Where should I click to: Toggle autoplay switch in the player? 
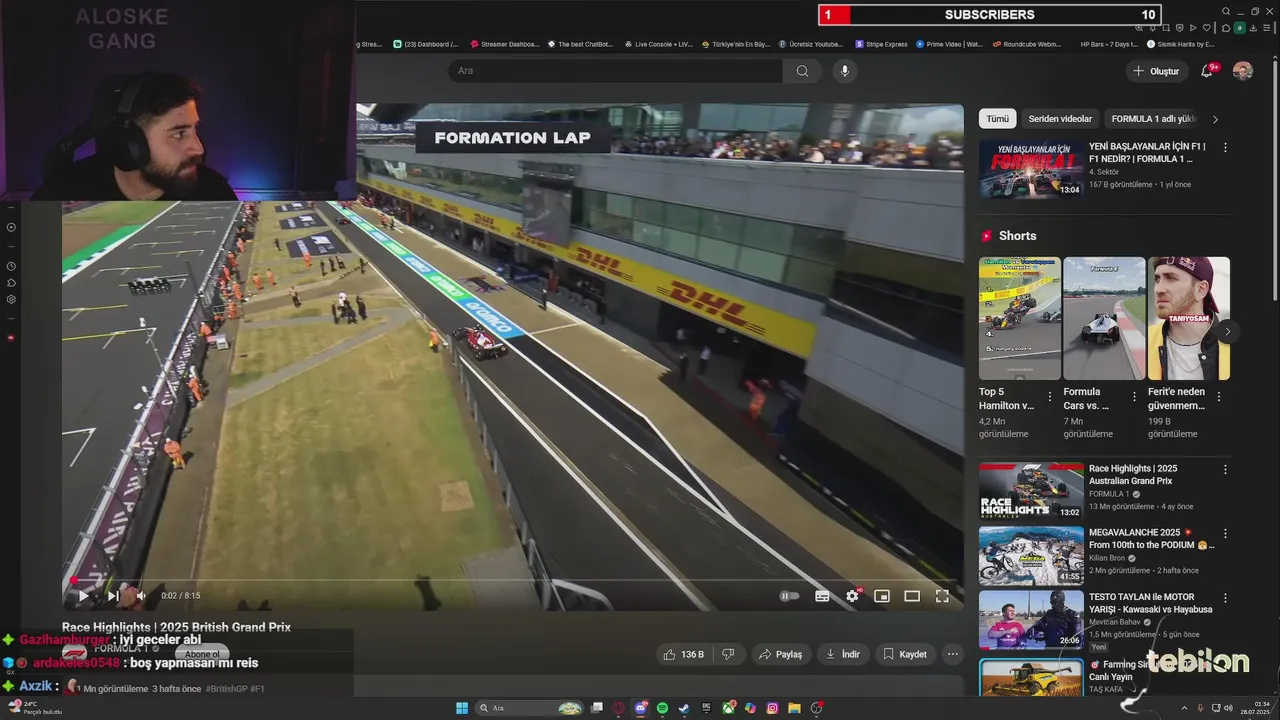pyautogui.click(x=789, y=596)
